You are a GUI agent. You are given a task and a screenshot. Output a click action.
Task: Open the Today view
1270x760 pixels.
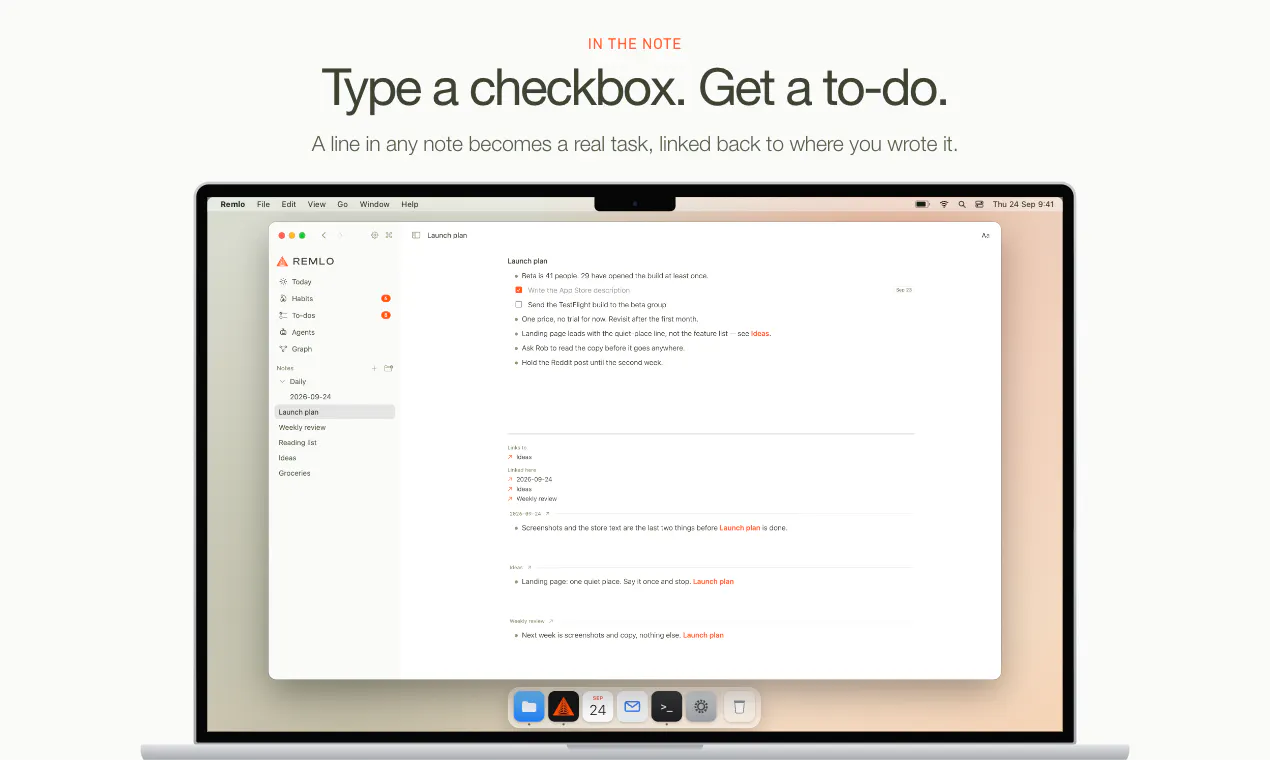(x=295, y=282)
